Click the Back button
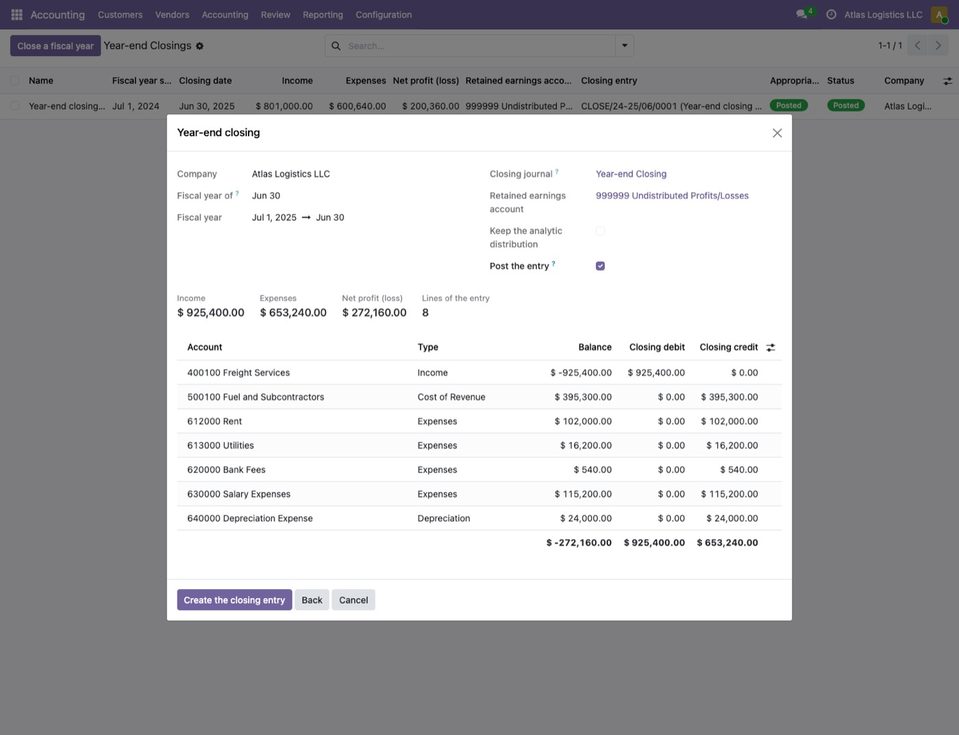Viewport: 959px width, 735px height. [x=312, y=600]
